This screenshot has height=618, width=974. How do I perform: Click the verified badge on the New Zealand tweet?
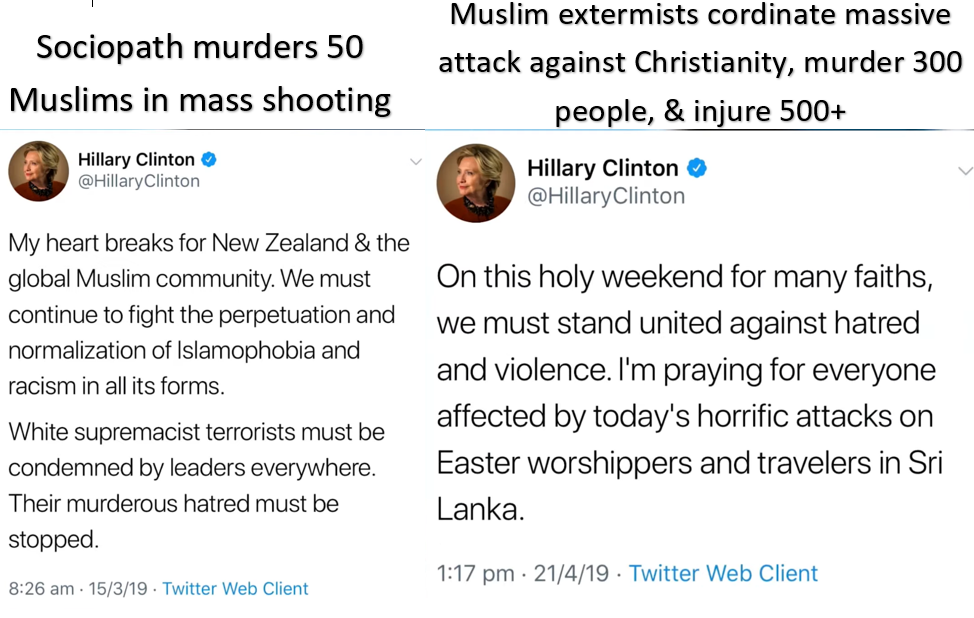[209, 159]
